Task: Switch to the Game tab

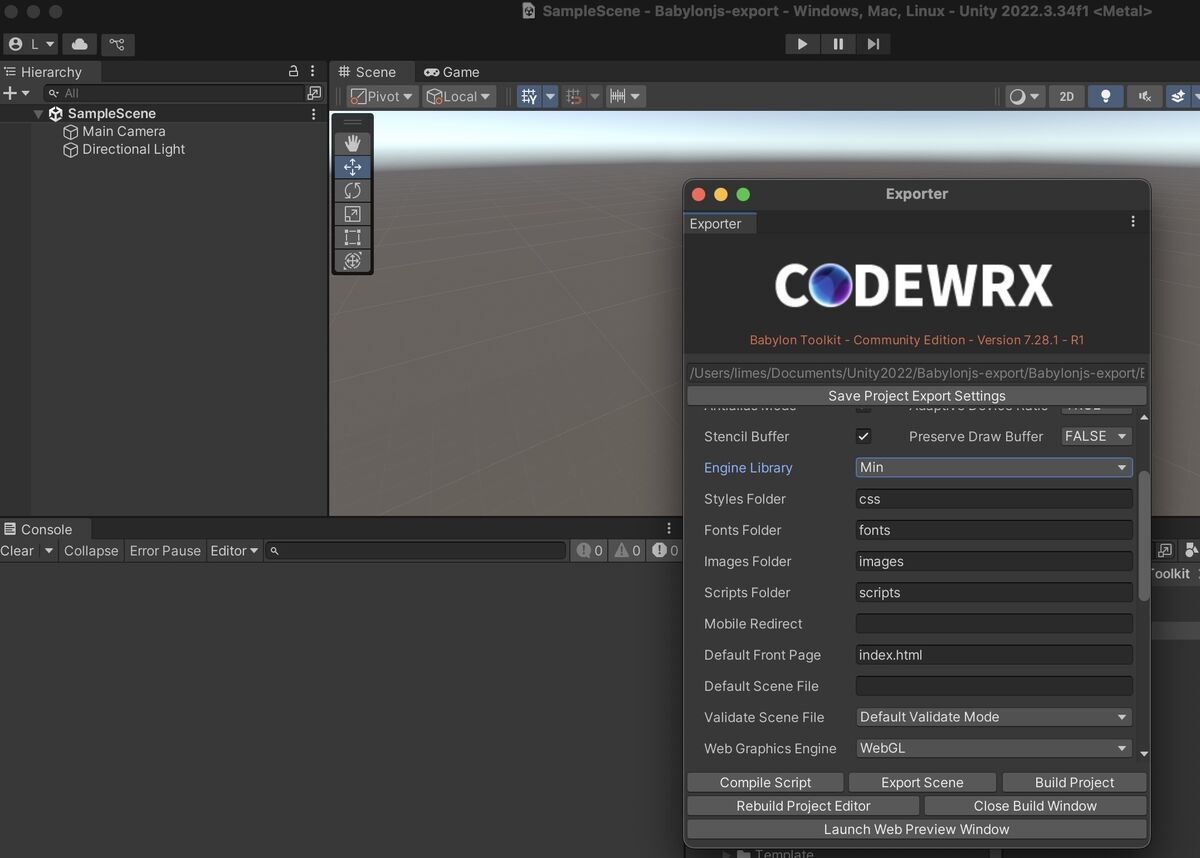Action: (x=452, y=72)
